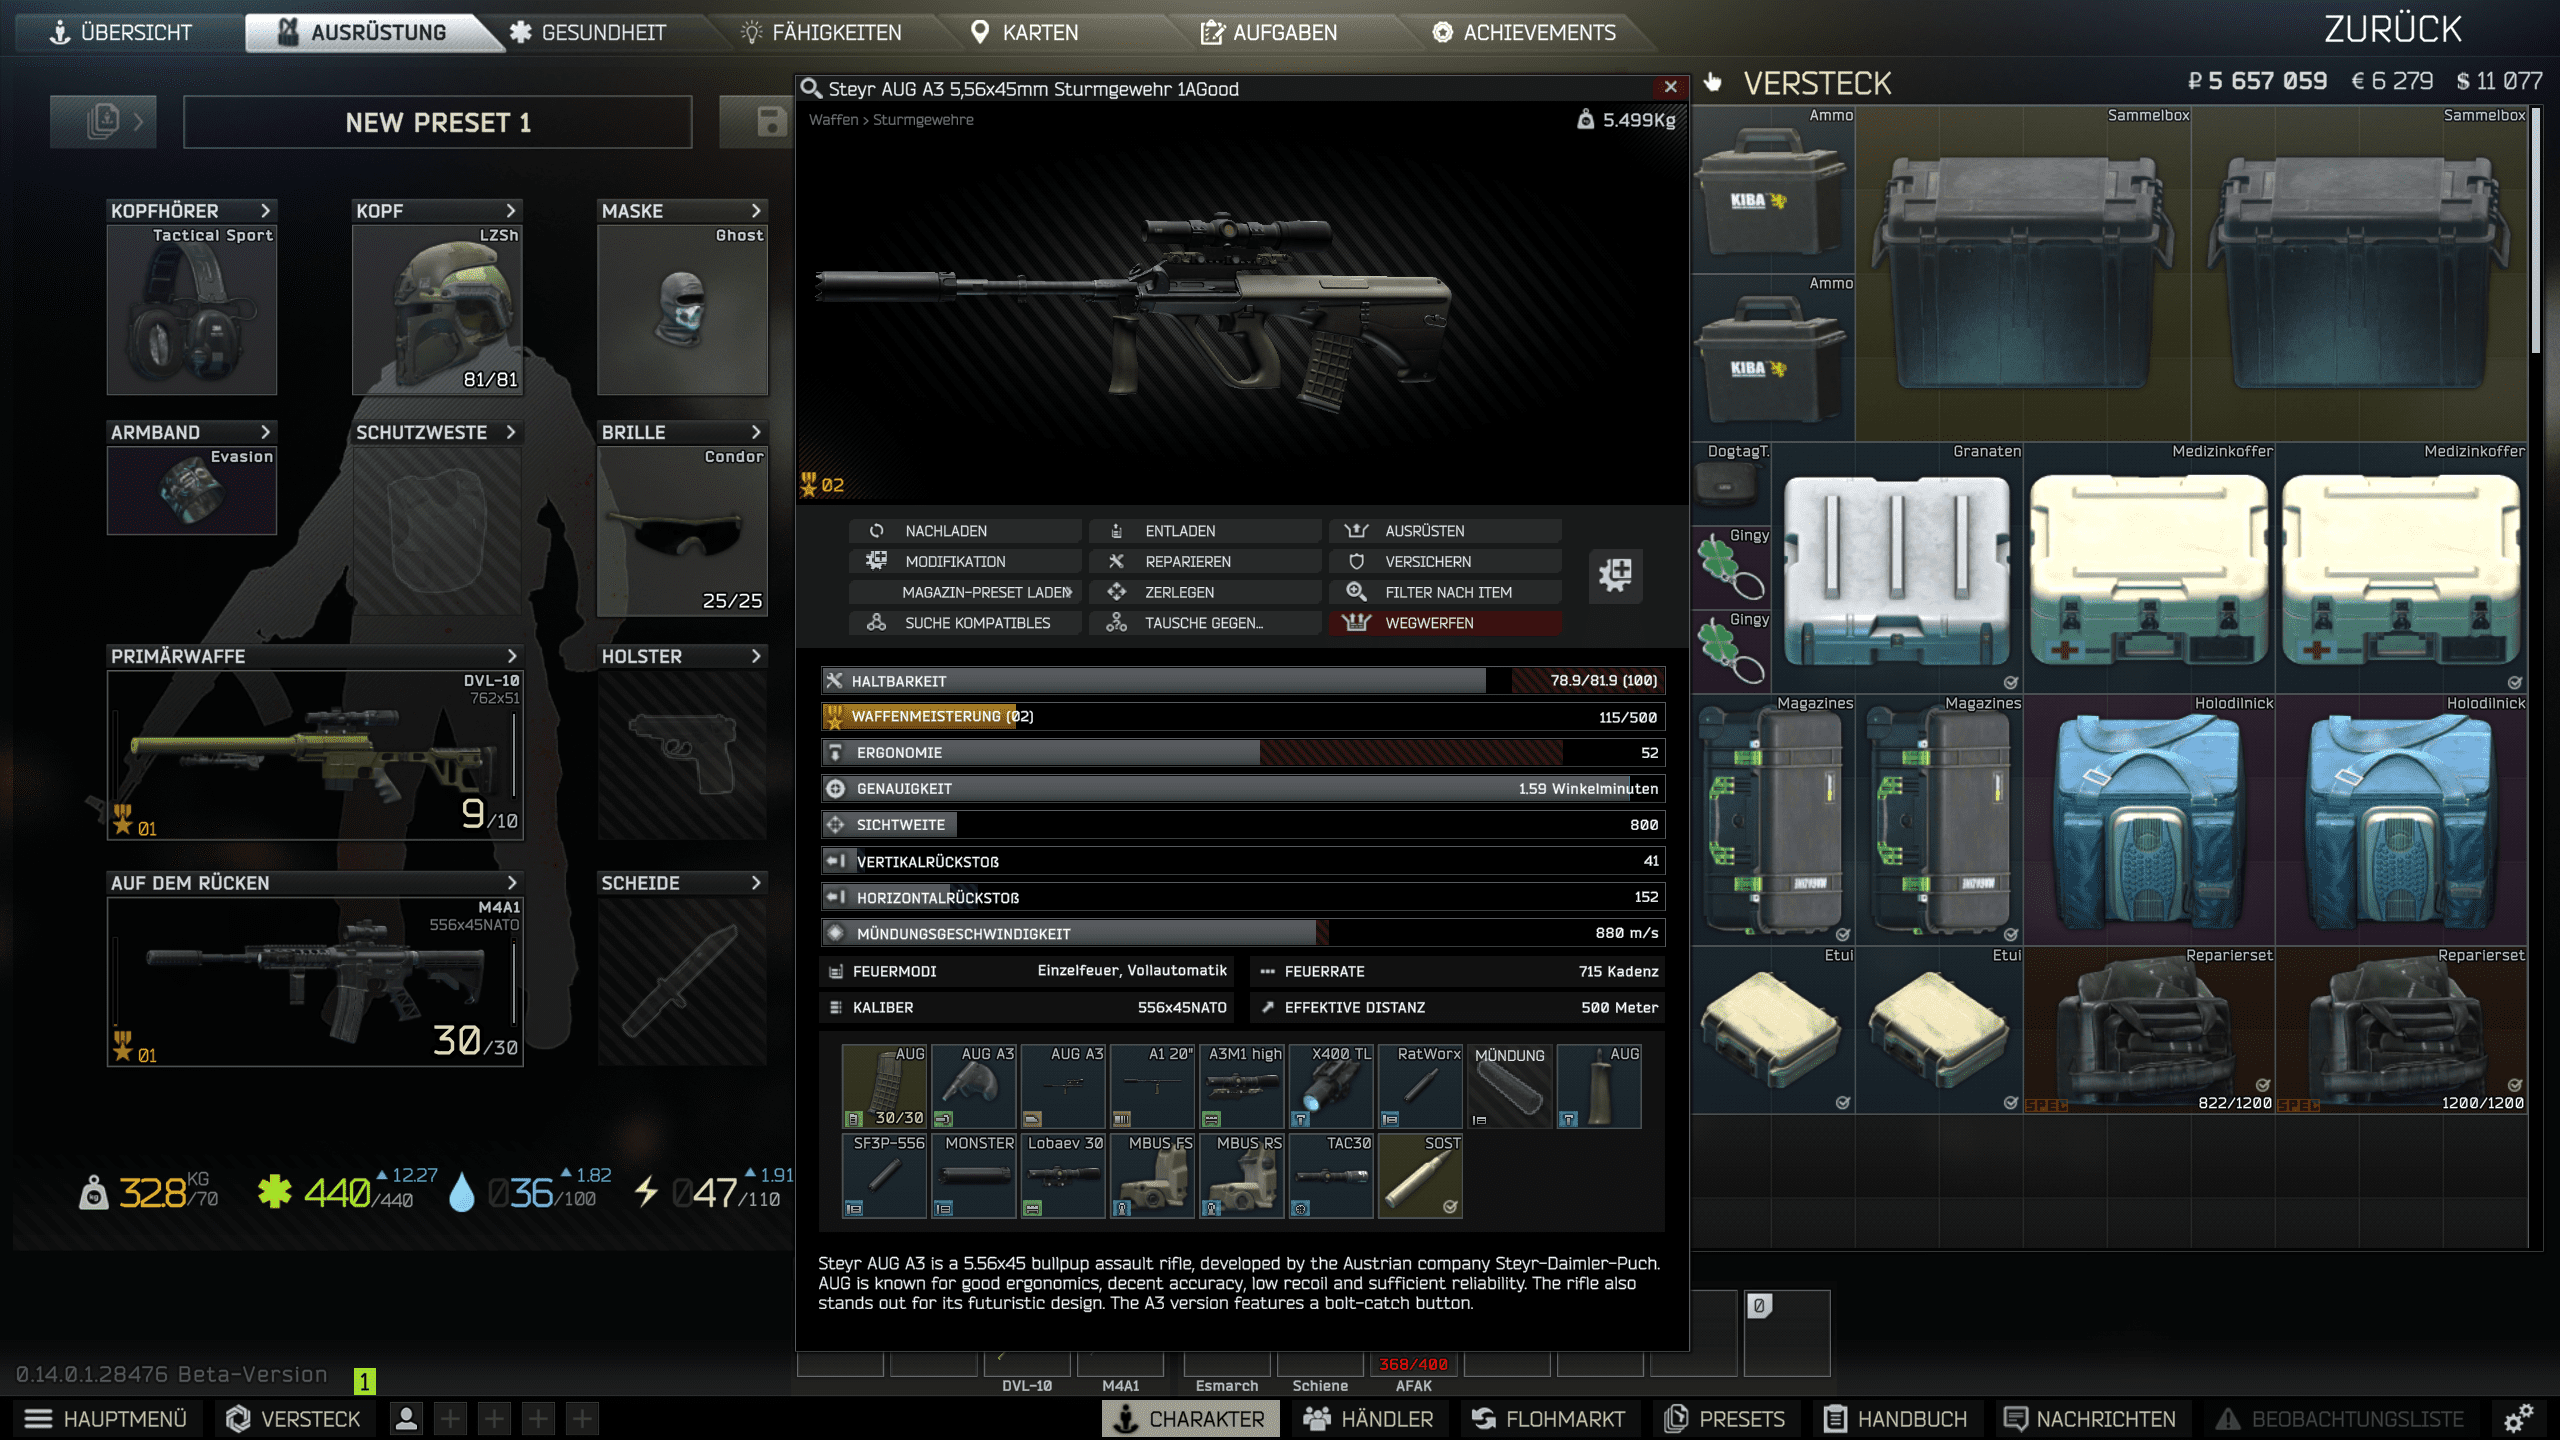This screenshot has width=2560, height=1440.
Task: Click the HALTBARKEIT durability bar
Action: pyautogui.click(x=1242, y=680)
